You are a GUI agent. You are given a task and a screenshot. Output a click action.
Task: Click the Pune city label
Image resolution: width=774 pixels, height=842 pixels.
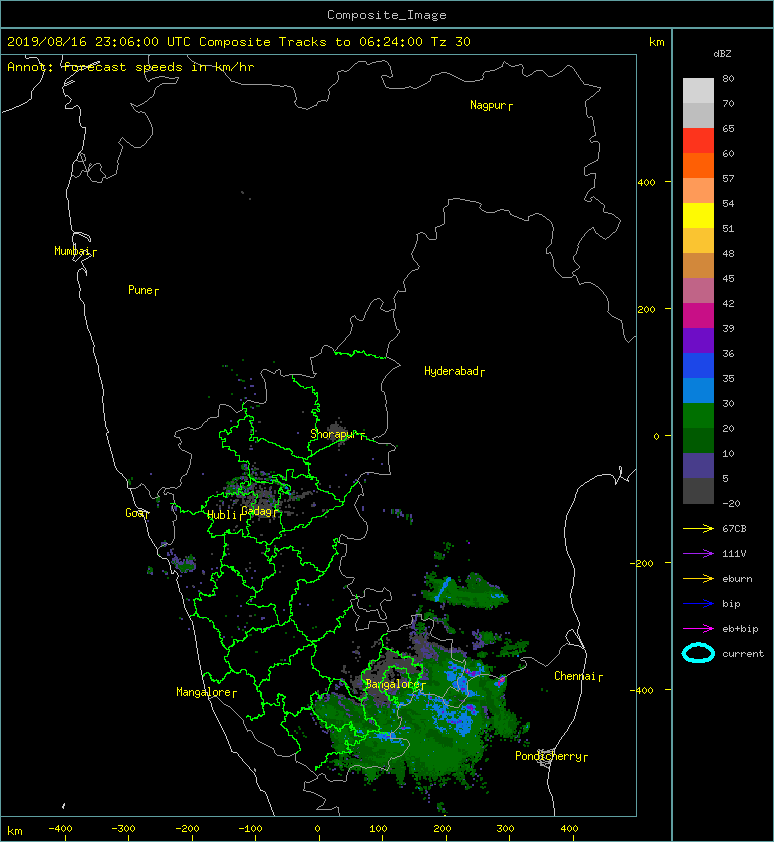point(143,290)
